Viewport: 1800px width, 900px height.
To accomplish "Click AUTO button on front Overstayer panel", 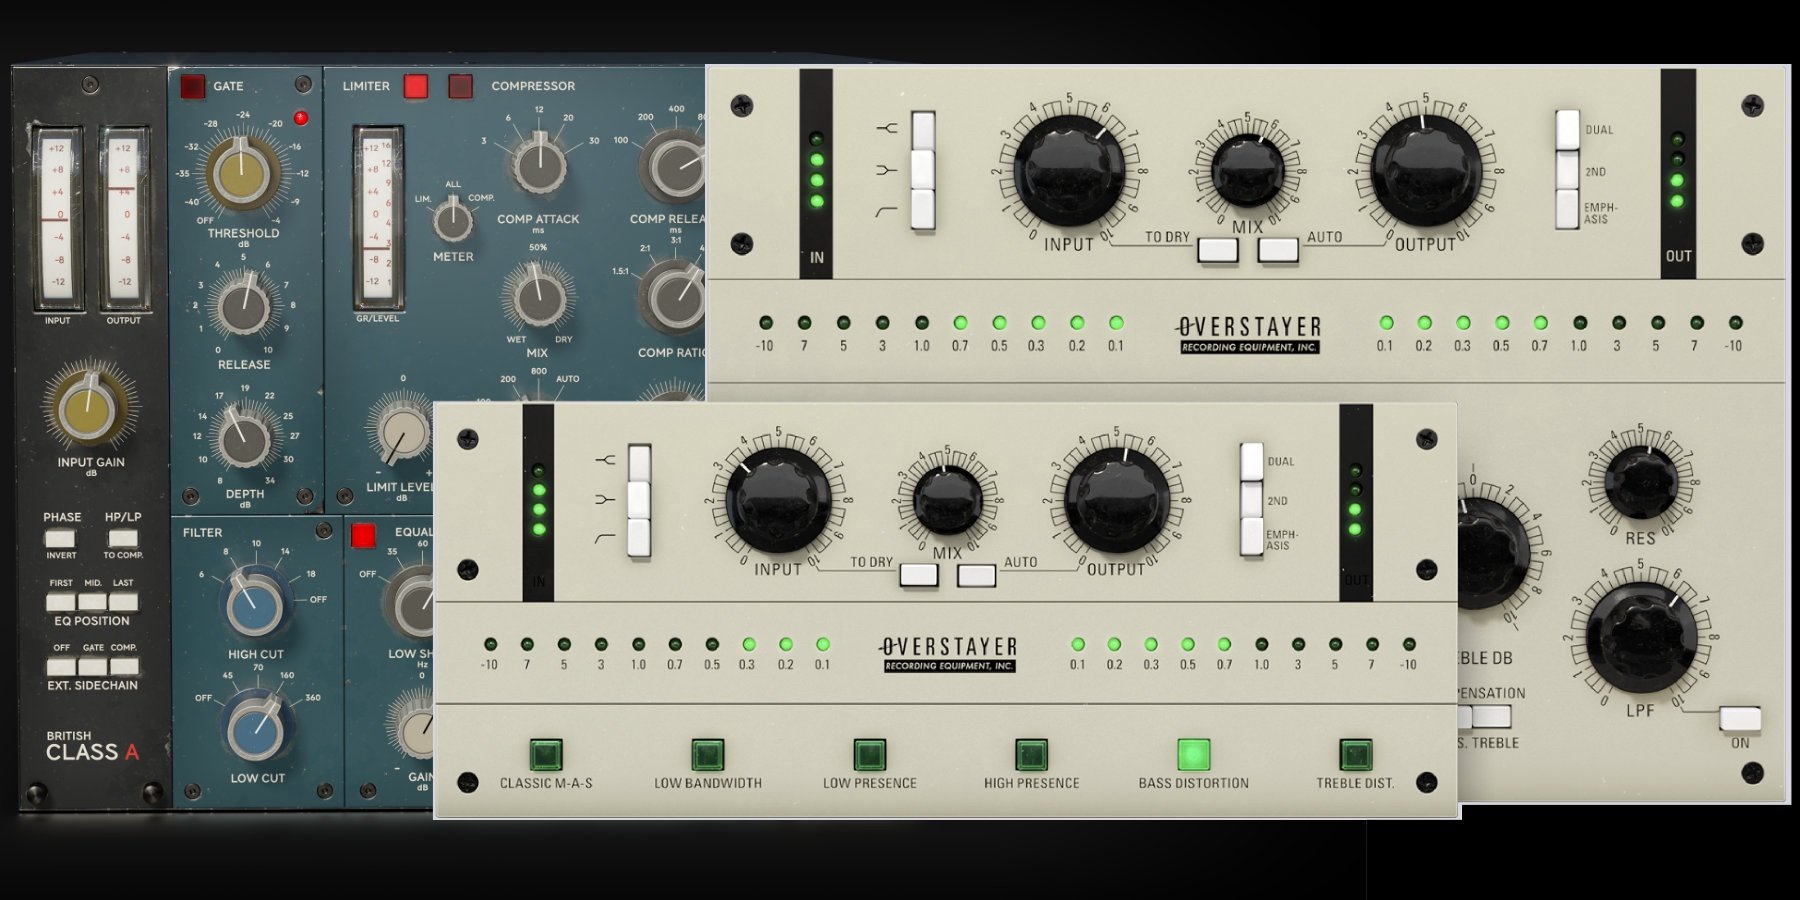I will [x=976, y=575].
